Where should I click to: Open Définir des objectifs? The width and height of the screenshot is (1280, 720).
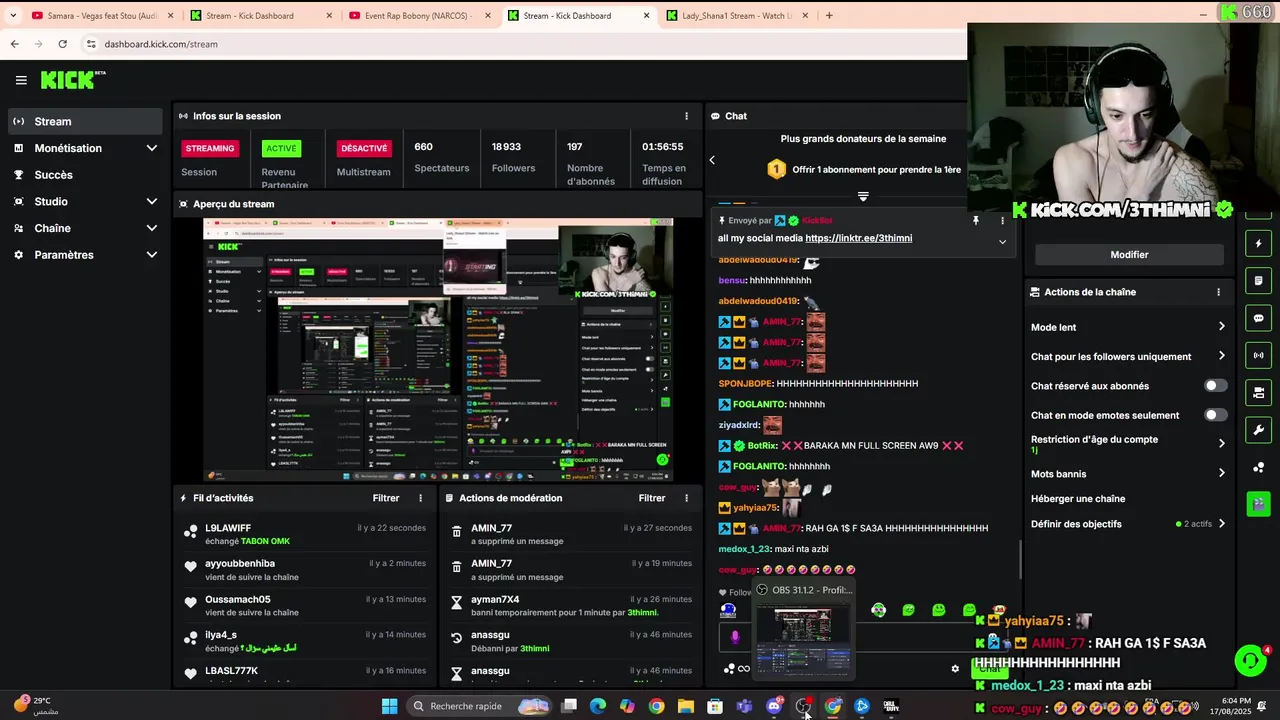tap(1128, 524)
